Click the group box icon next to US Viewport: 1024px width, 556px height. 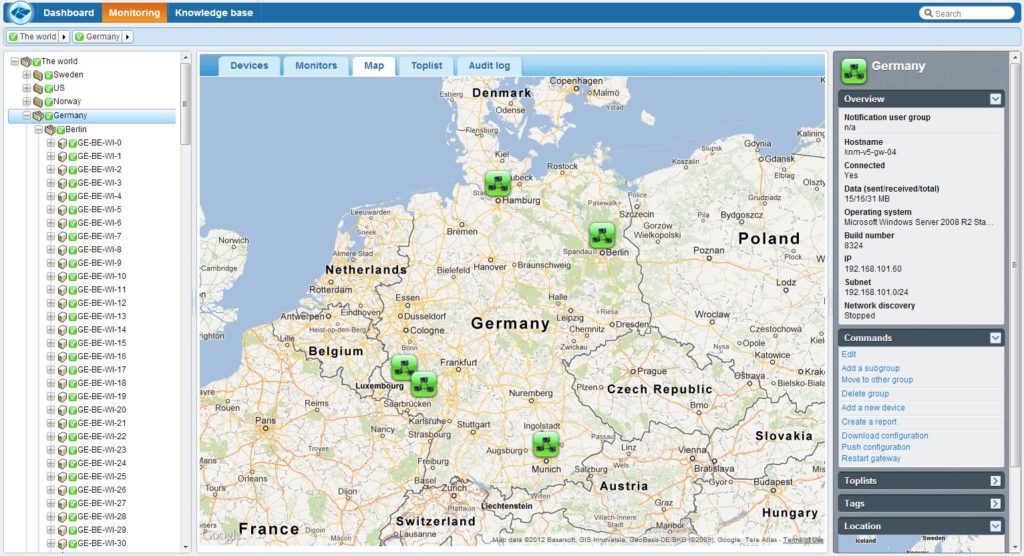click(x=38, y=88)
